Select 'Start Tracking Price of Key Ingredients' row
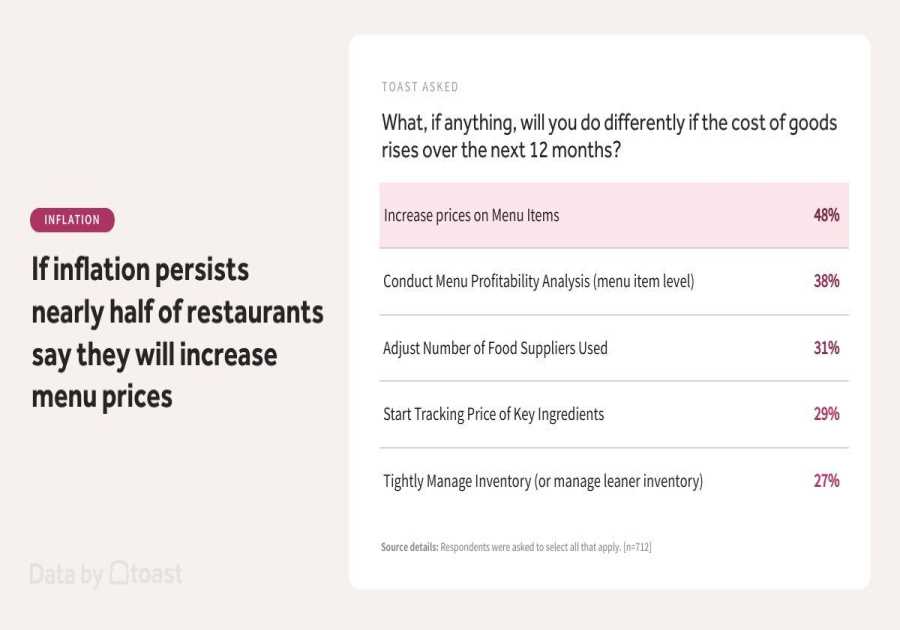The width and height of the screenshot is (900, 630). click(493, 414)
